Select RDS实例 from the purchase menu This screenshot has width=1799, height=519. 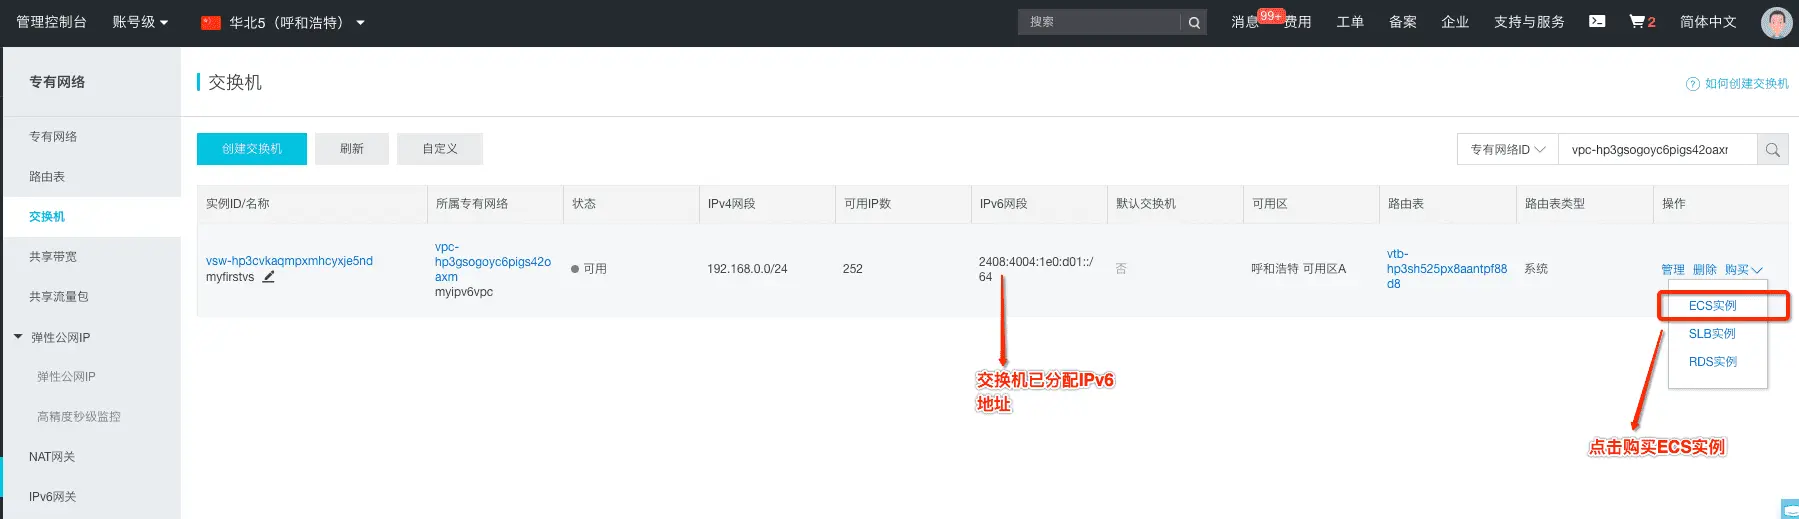point(1712,362)
